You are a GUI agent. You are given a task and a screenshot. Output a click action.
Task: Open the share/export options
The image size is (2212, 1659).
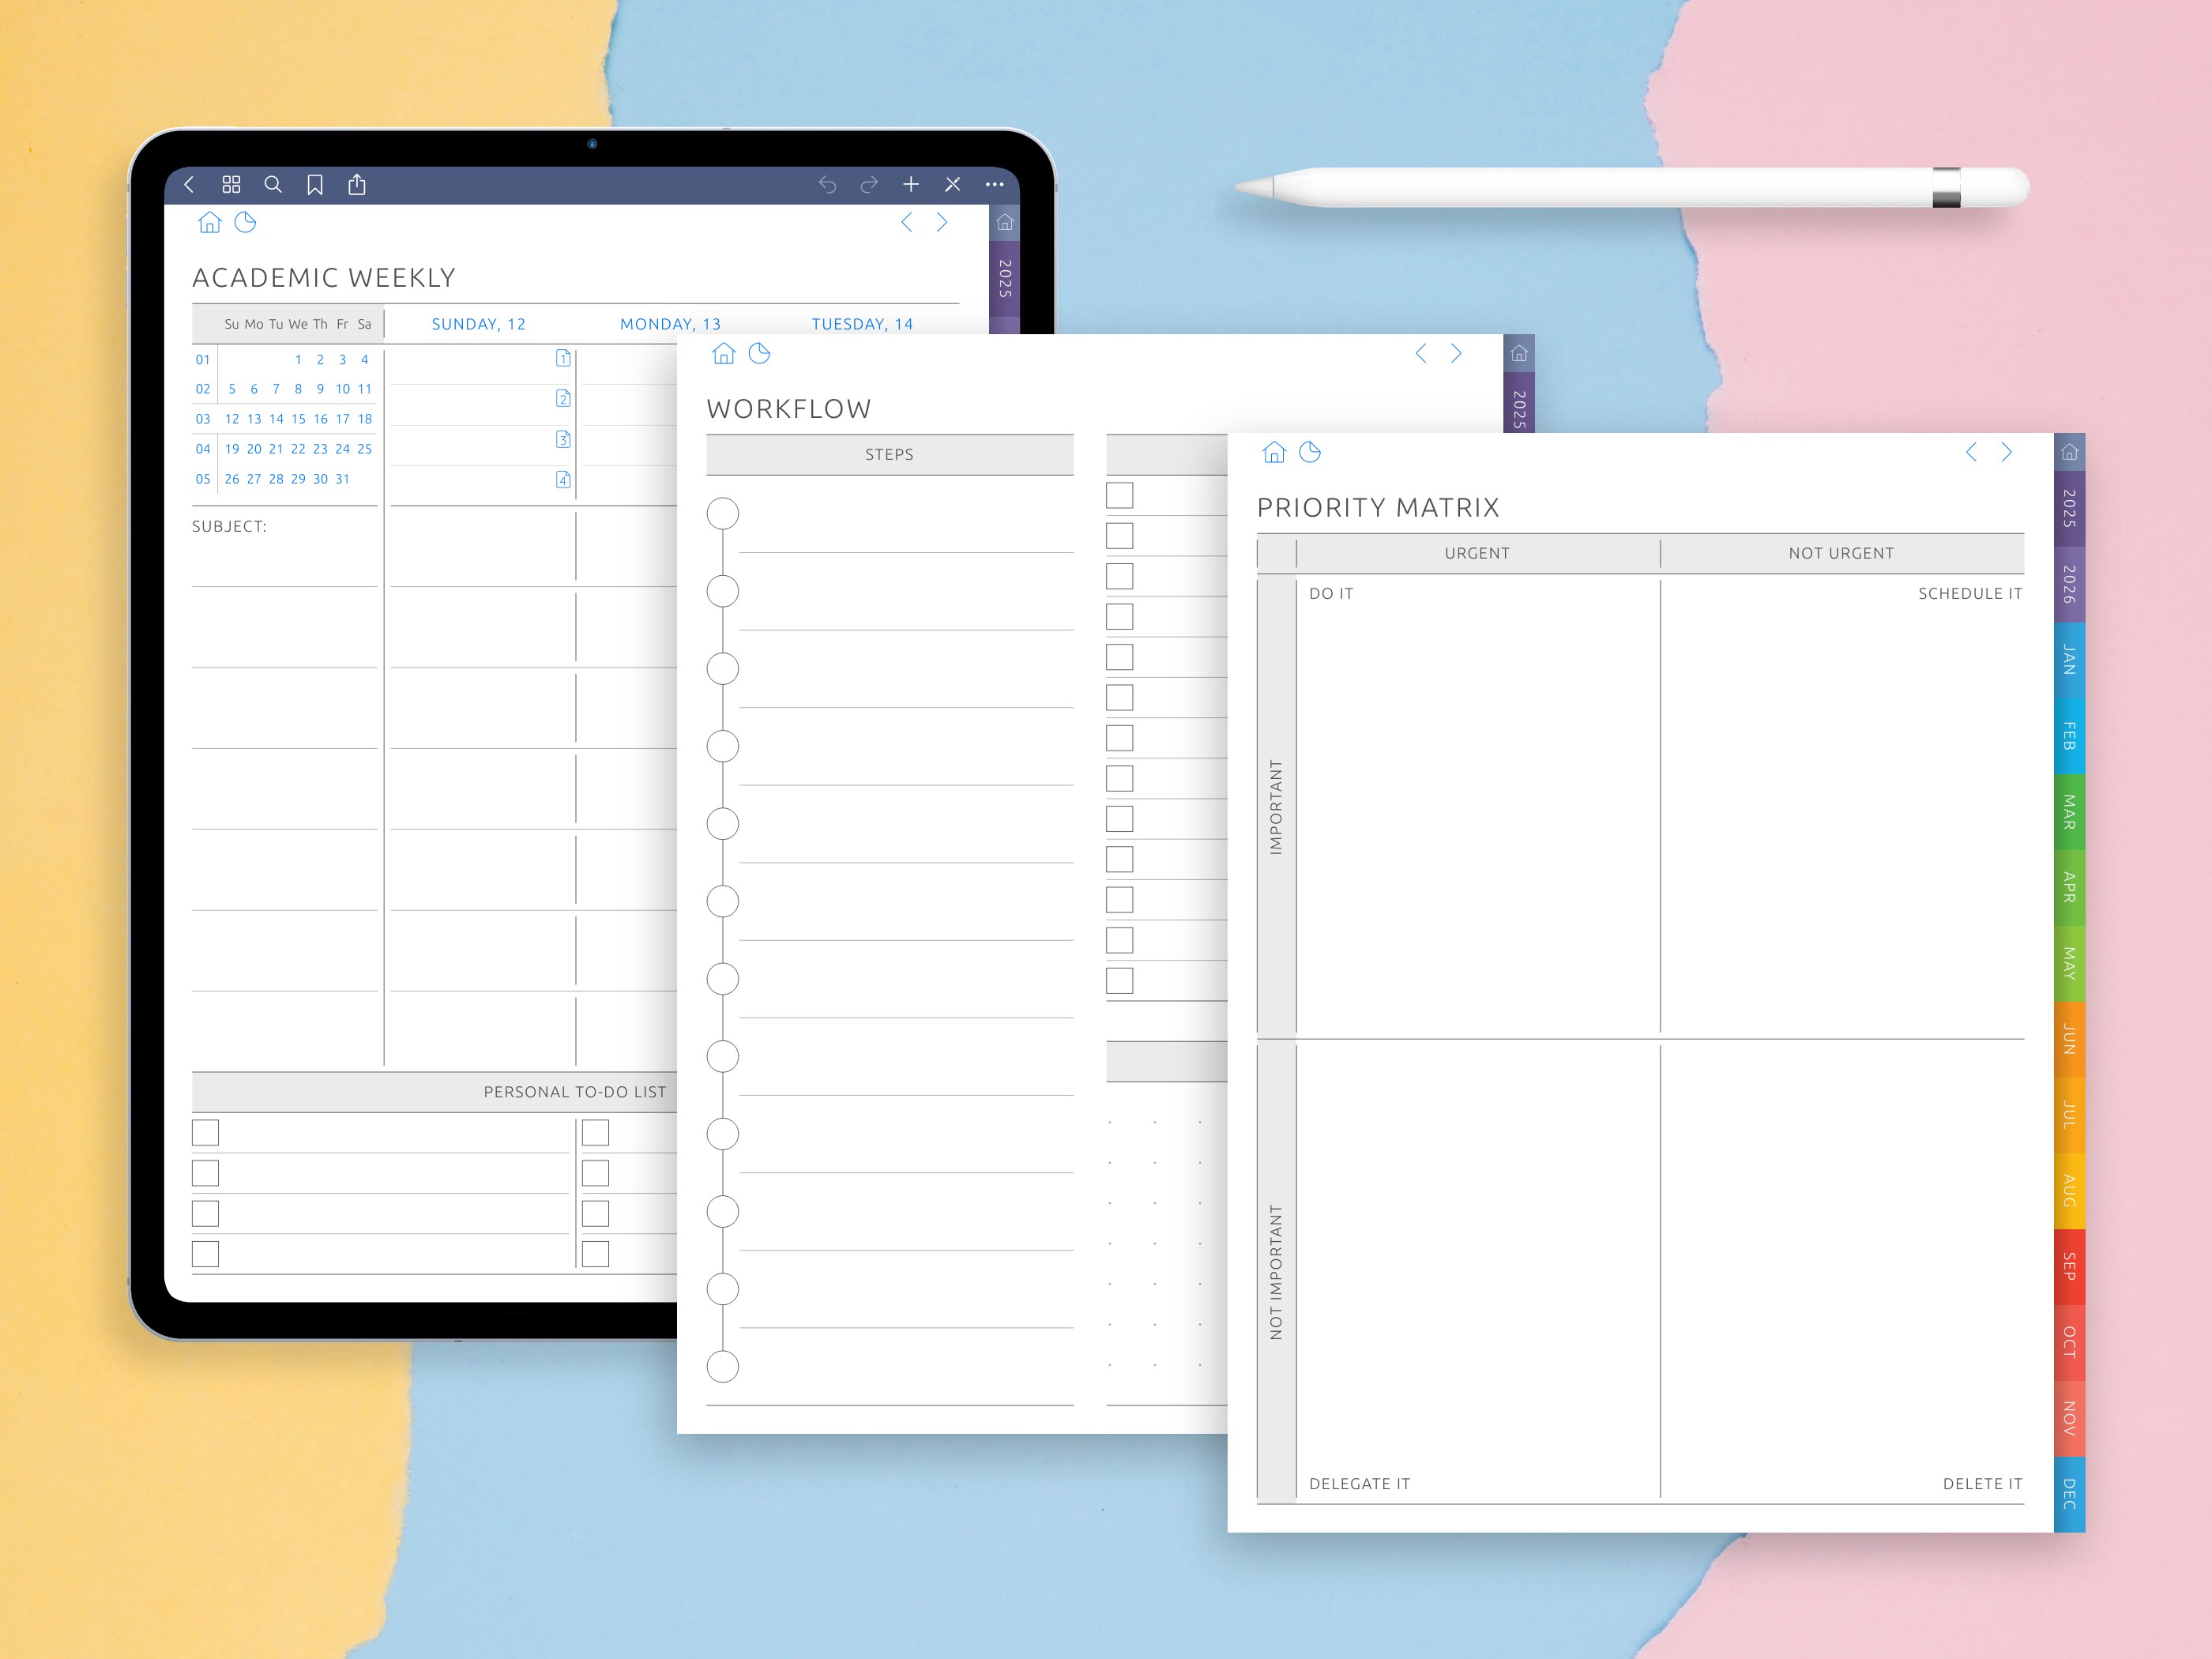(357, 184)
